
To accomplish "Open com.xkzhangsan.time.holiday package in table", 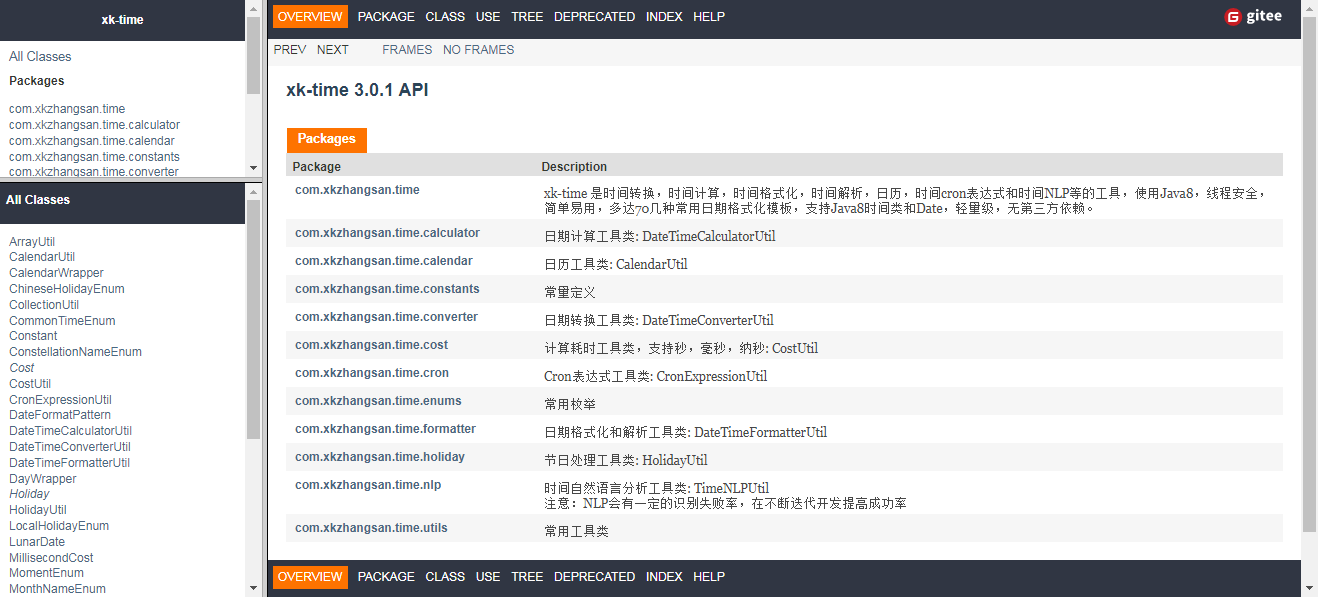I will pyautogui.click(x=380, y=457).
